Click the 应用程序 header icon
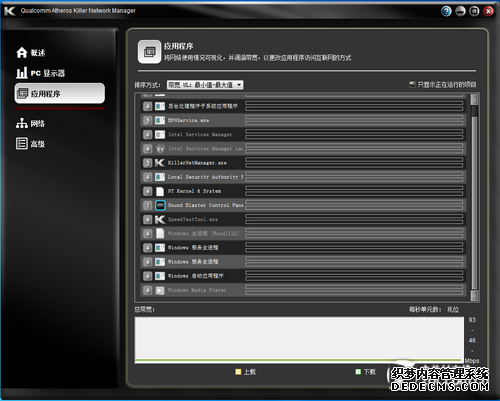Viewport: 500px width, 401px height. click(149, 52)
